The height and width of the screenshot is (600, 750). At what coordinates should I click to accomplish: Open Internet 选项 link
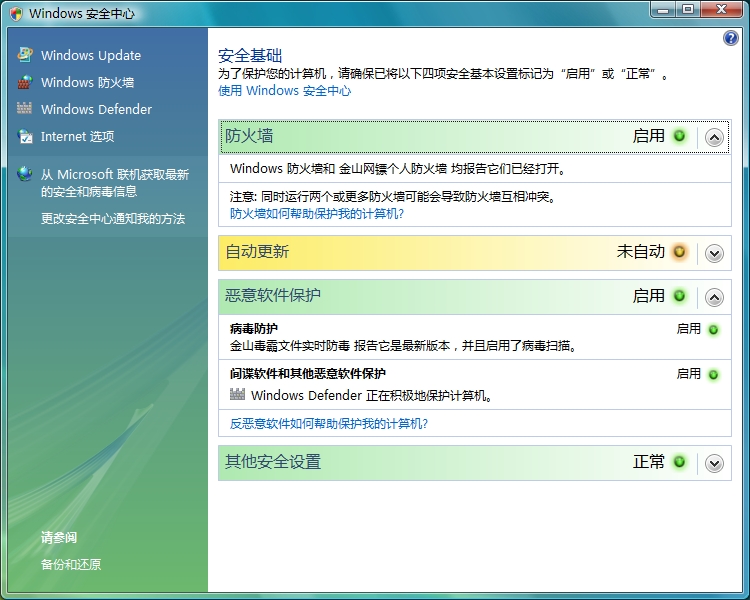tap(77, 137)
